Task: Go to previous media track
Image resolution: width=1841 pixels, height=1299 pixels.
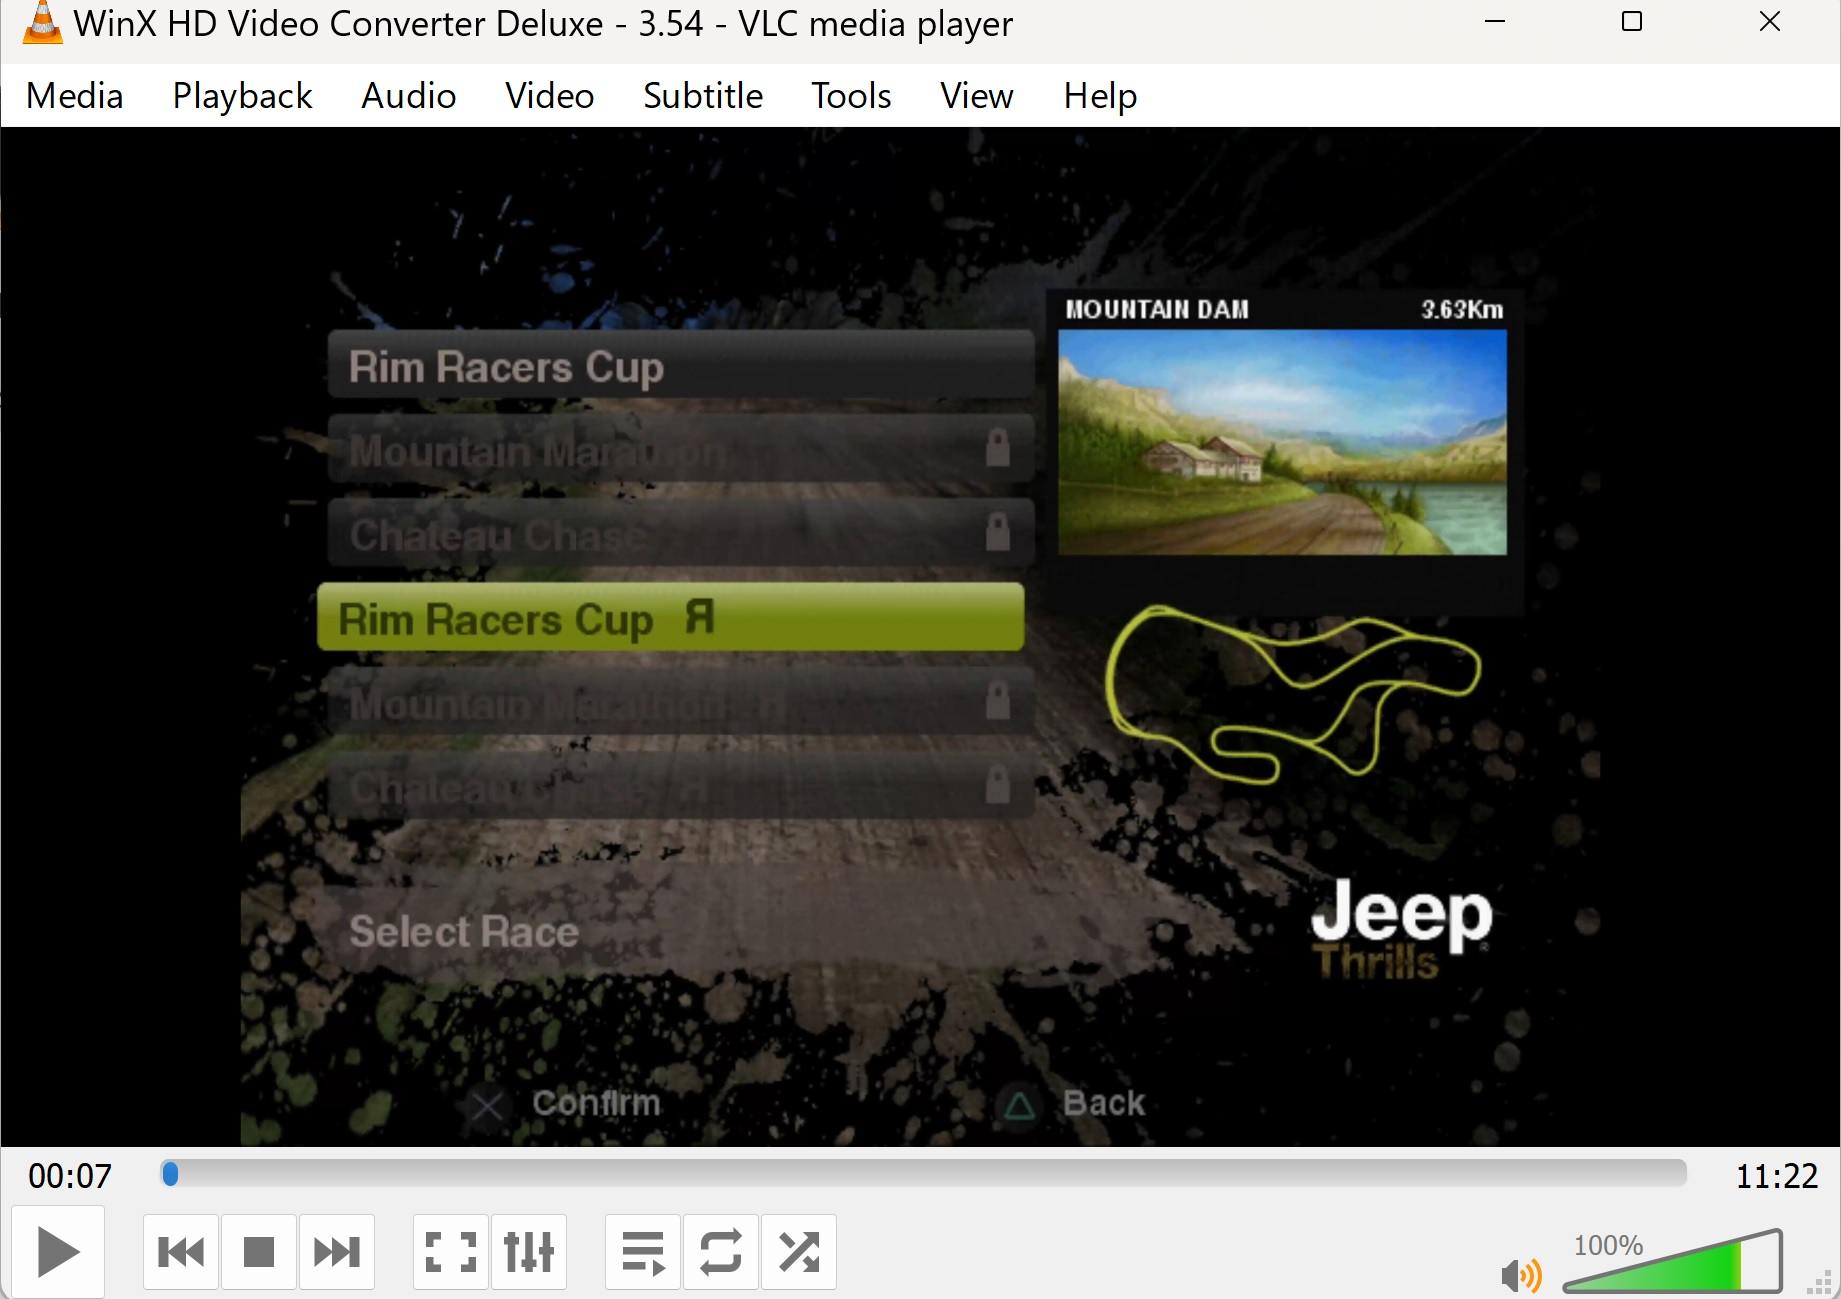Action: click(x=181, y=1252)
